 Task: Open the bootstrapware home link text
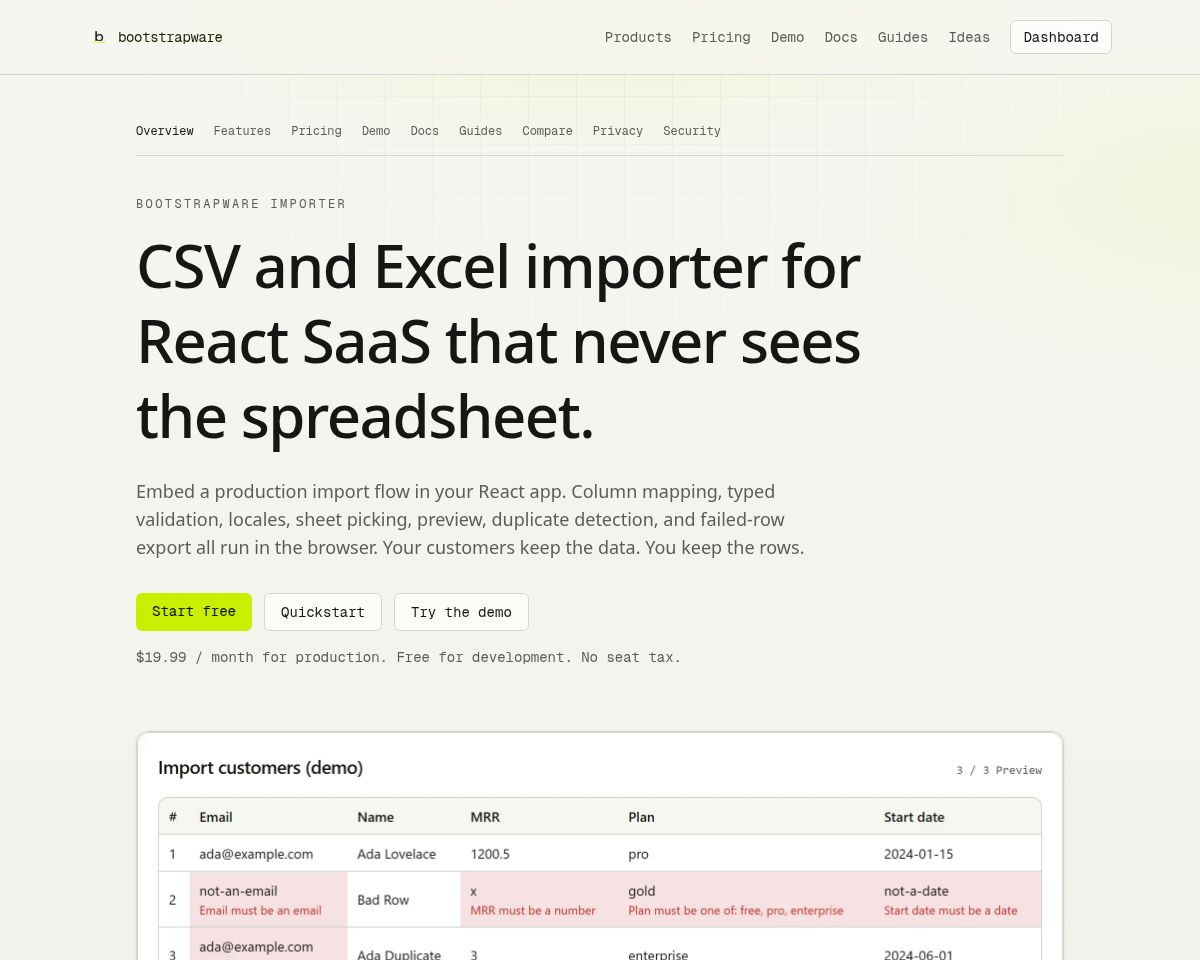(170, 37)
